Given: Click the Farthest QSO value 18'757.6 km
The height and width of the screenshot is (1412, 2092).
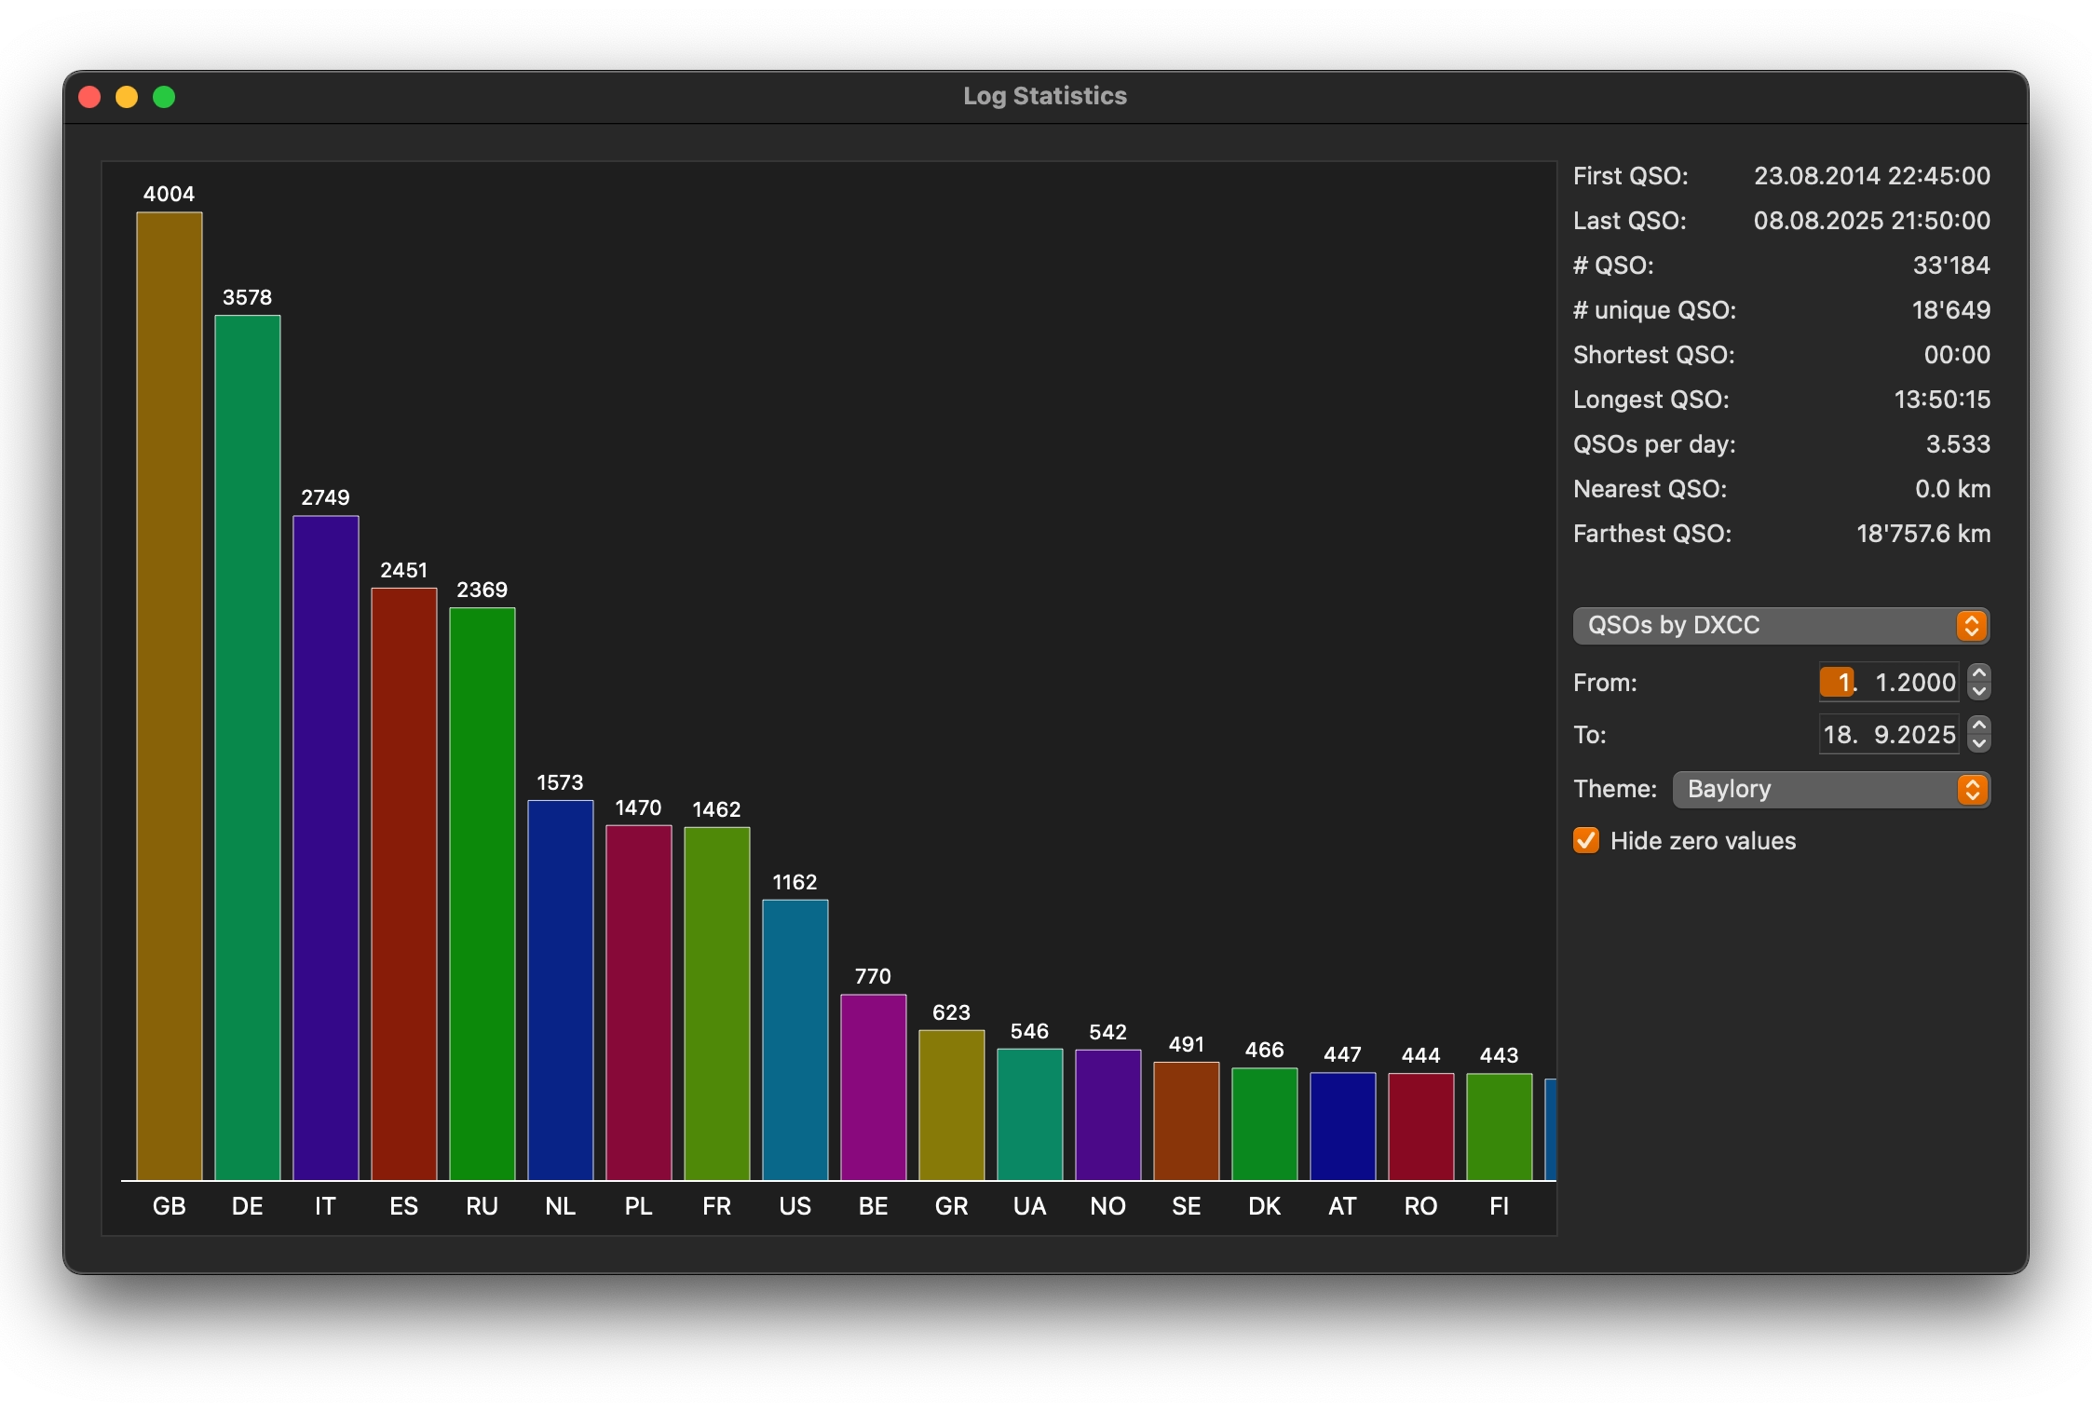Looking at the screenshot, I should tap(1923, 533).
